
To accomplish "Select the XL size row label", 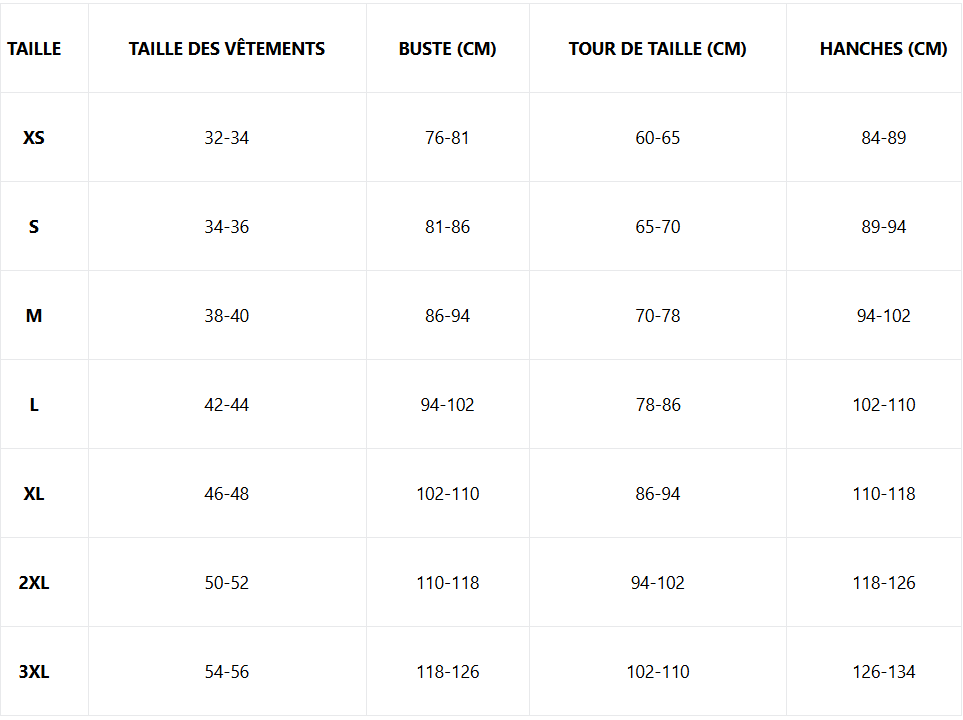I will pos(34,494).
